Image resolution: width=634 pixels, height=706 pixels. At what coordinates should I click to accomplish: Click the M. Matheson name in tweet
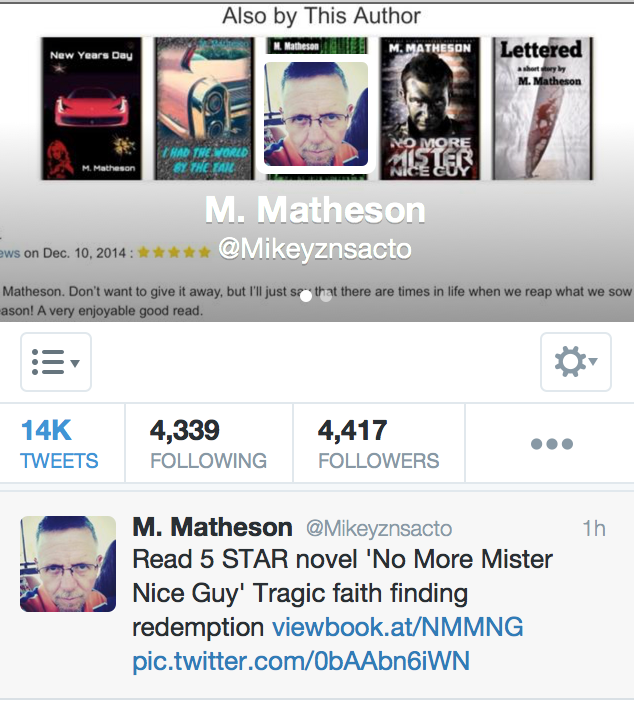coord(213,527)
